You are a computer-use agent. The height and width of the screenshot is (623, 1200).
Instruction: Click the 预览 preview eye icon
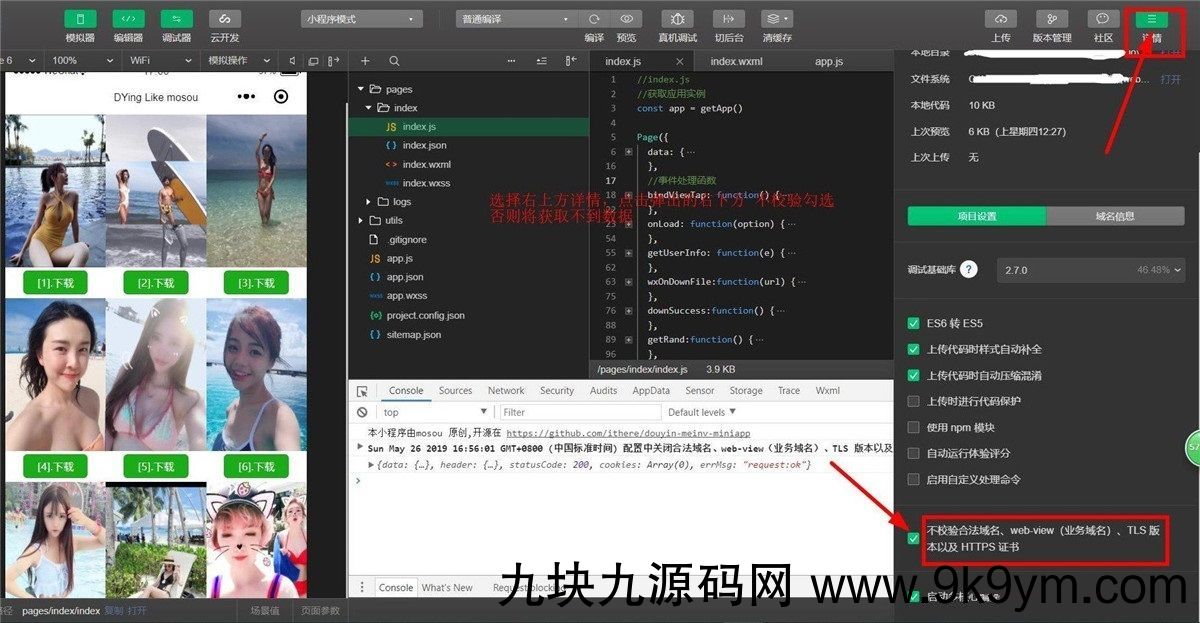point(626,19)
